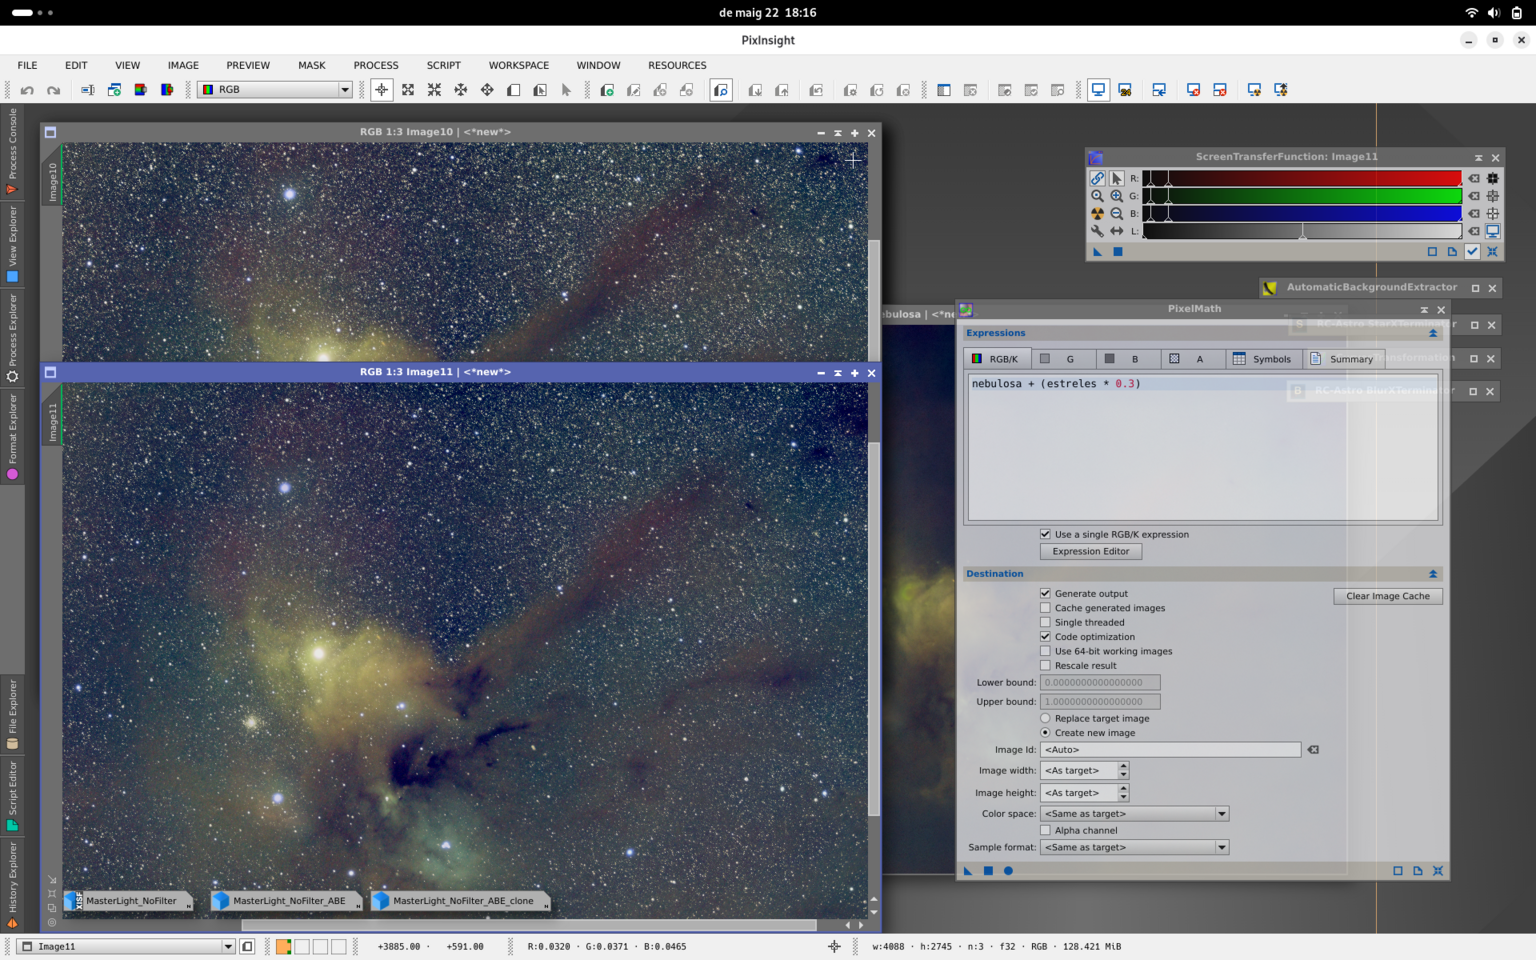
Task: Click the Clear Image Cache button
Action: (x=1388, y=596)
